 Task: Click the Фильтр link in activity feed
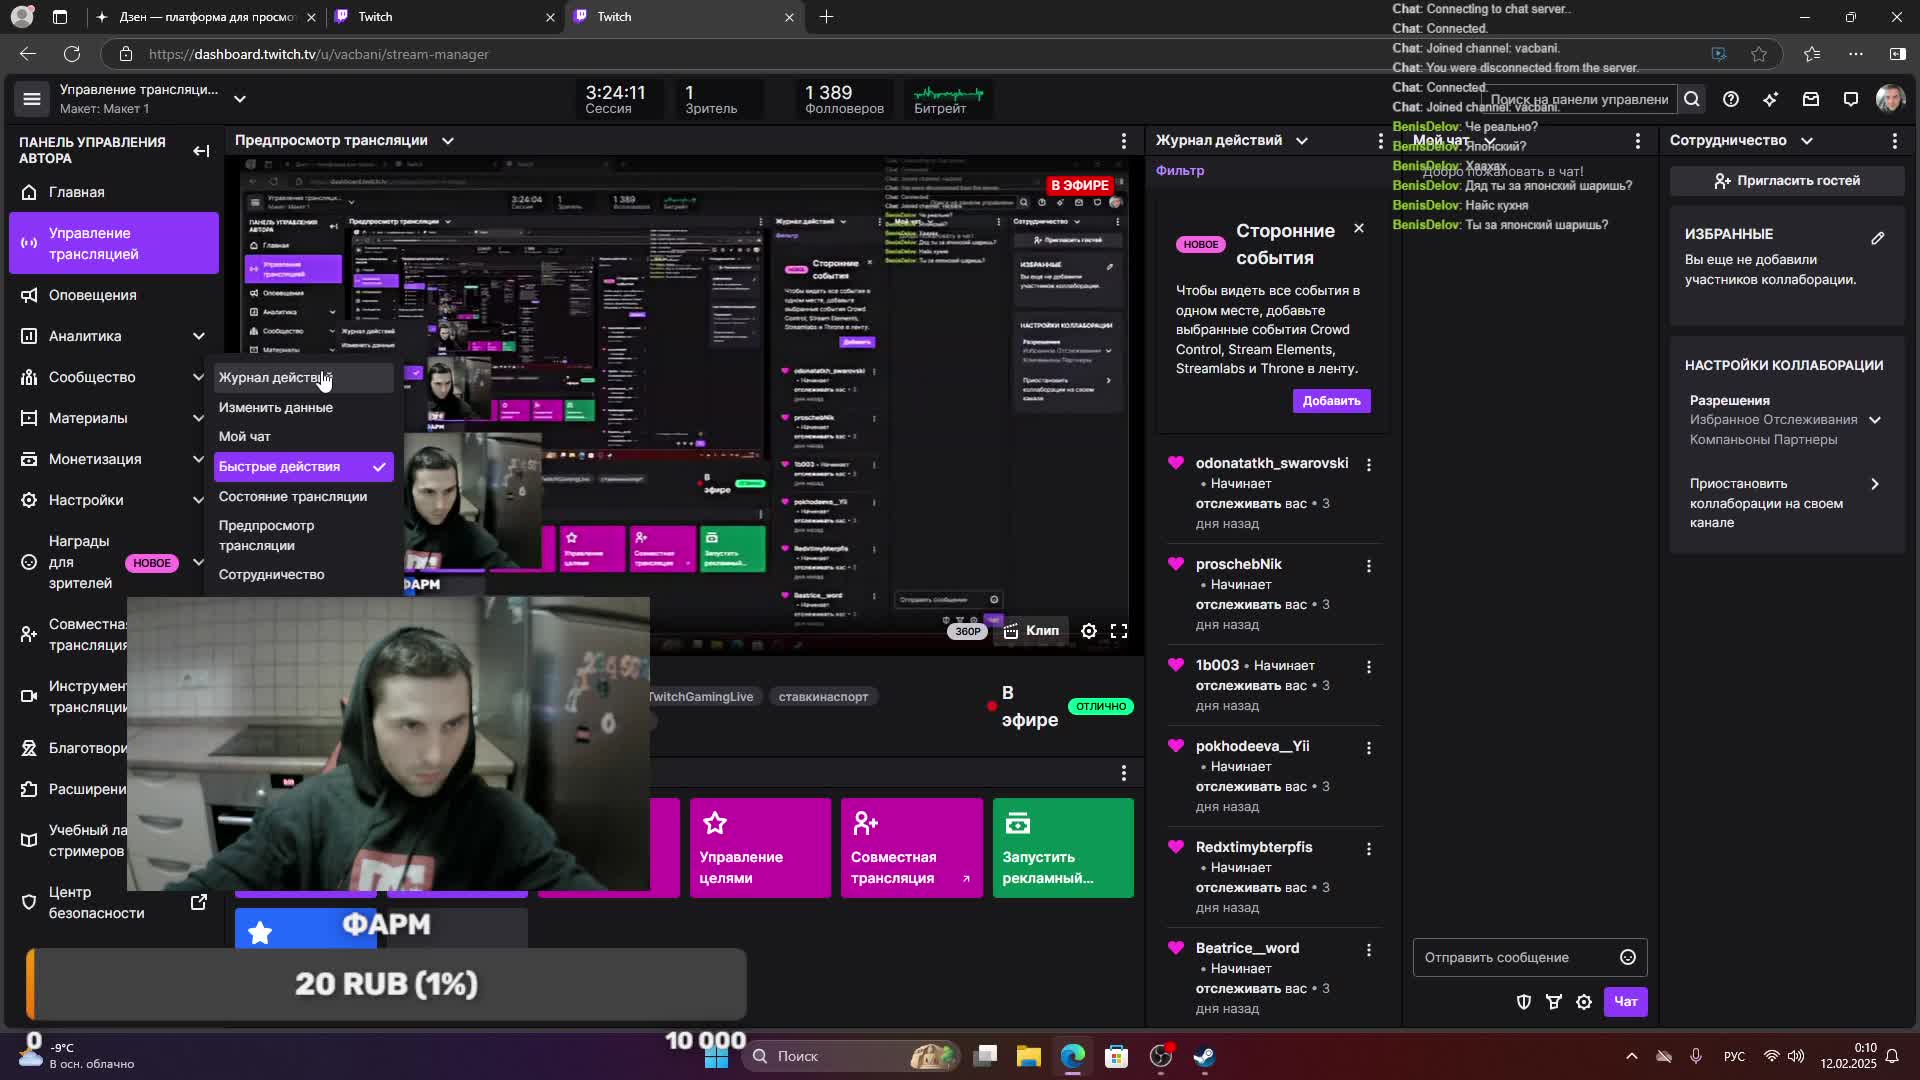click(x=1180, y=171)
